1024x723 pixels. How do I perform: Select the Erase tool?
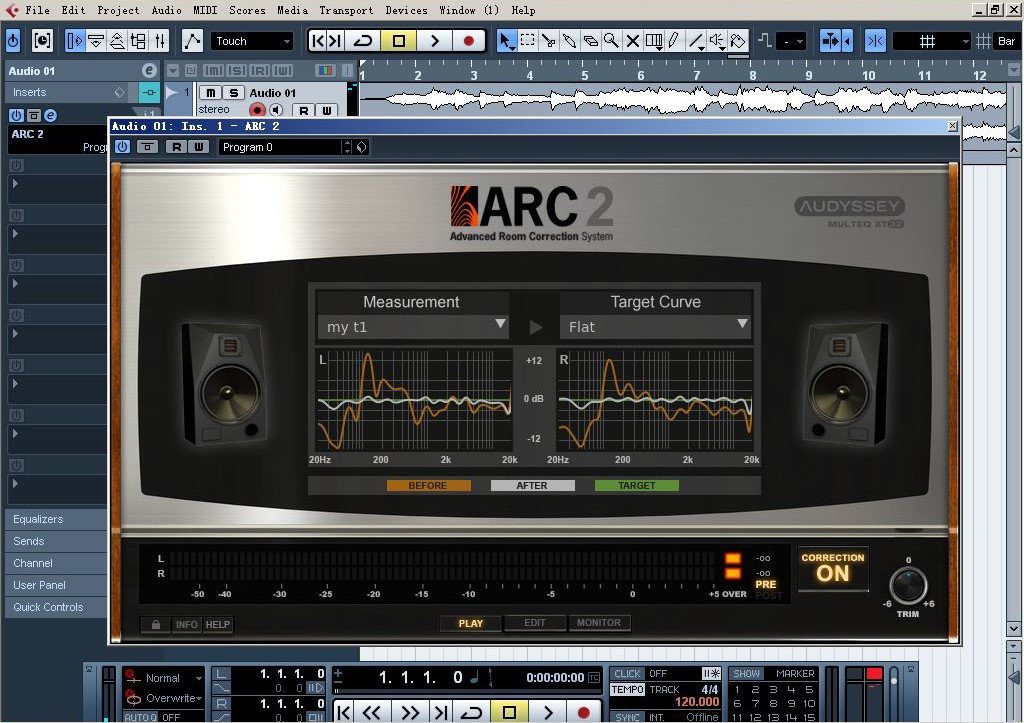point(590,40)
